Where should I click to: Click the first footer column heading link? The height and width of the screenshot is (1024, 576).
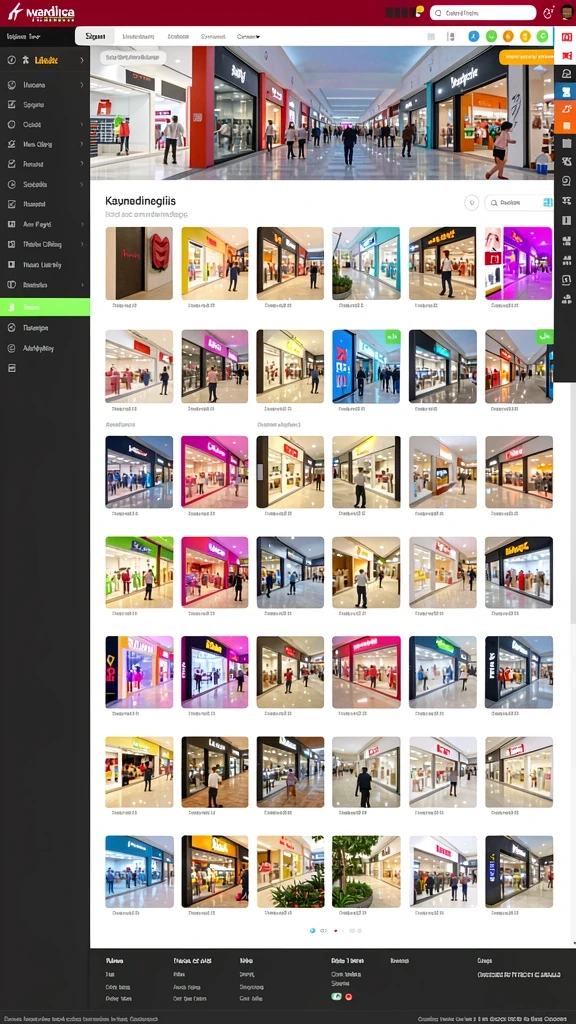[115, 961]
